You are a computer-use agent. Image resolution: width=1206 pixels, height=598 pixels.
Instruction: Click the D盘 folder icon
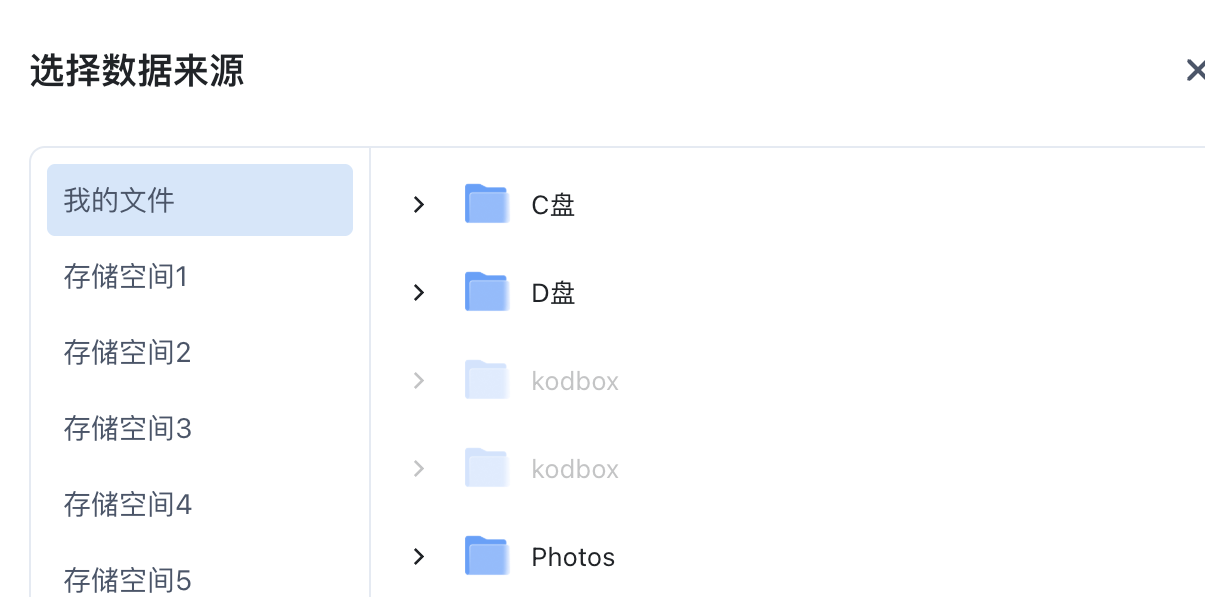(487, 292)
